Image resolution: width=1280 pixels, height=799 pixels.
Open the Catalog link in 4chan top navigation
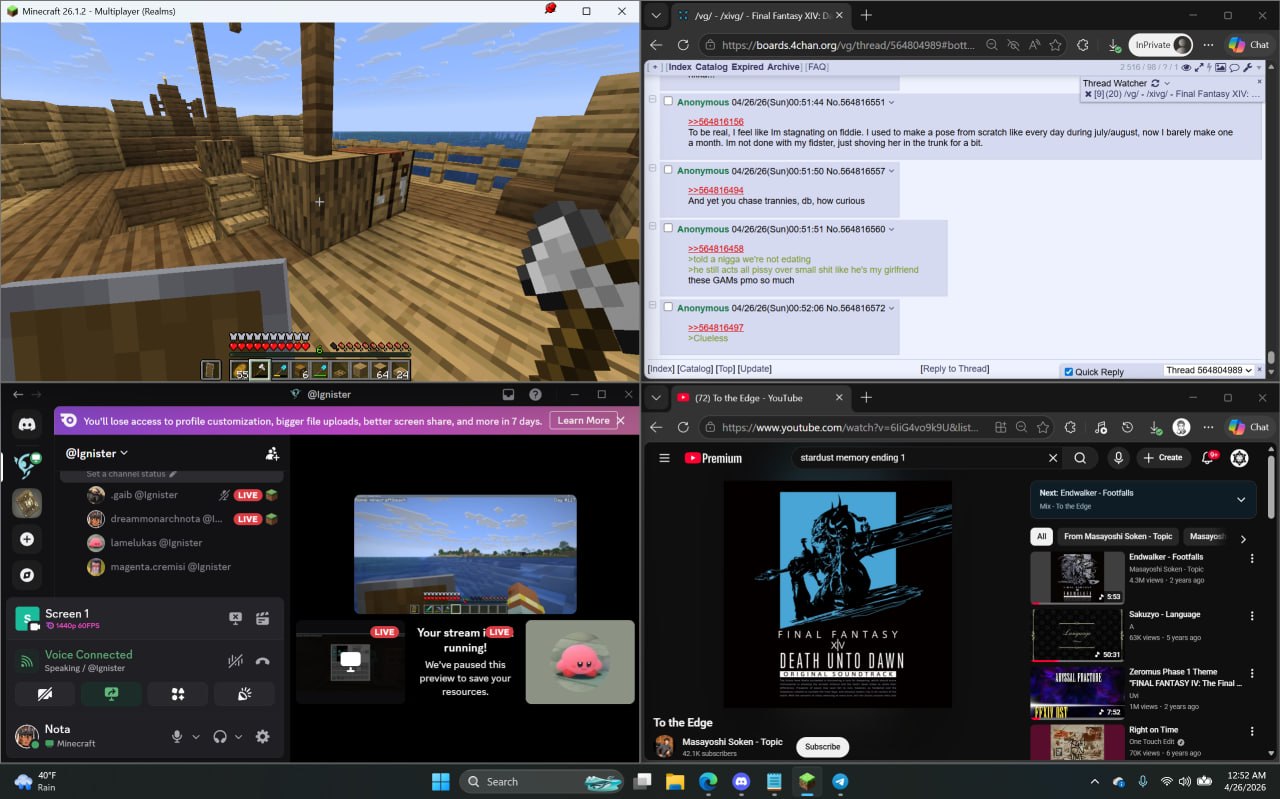711,67
